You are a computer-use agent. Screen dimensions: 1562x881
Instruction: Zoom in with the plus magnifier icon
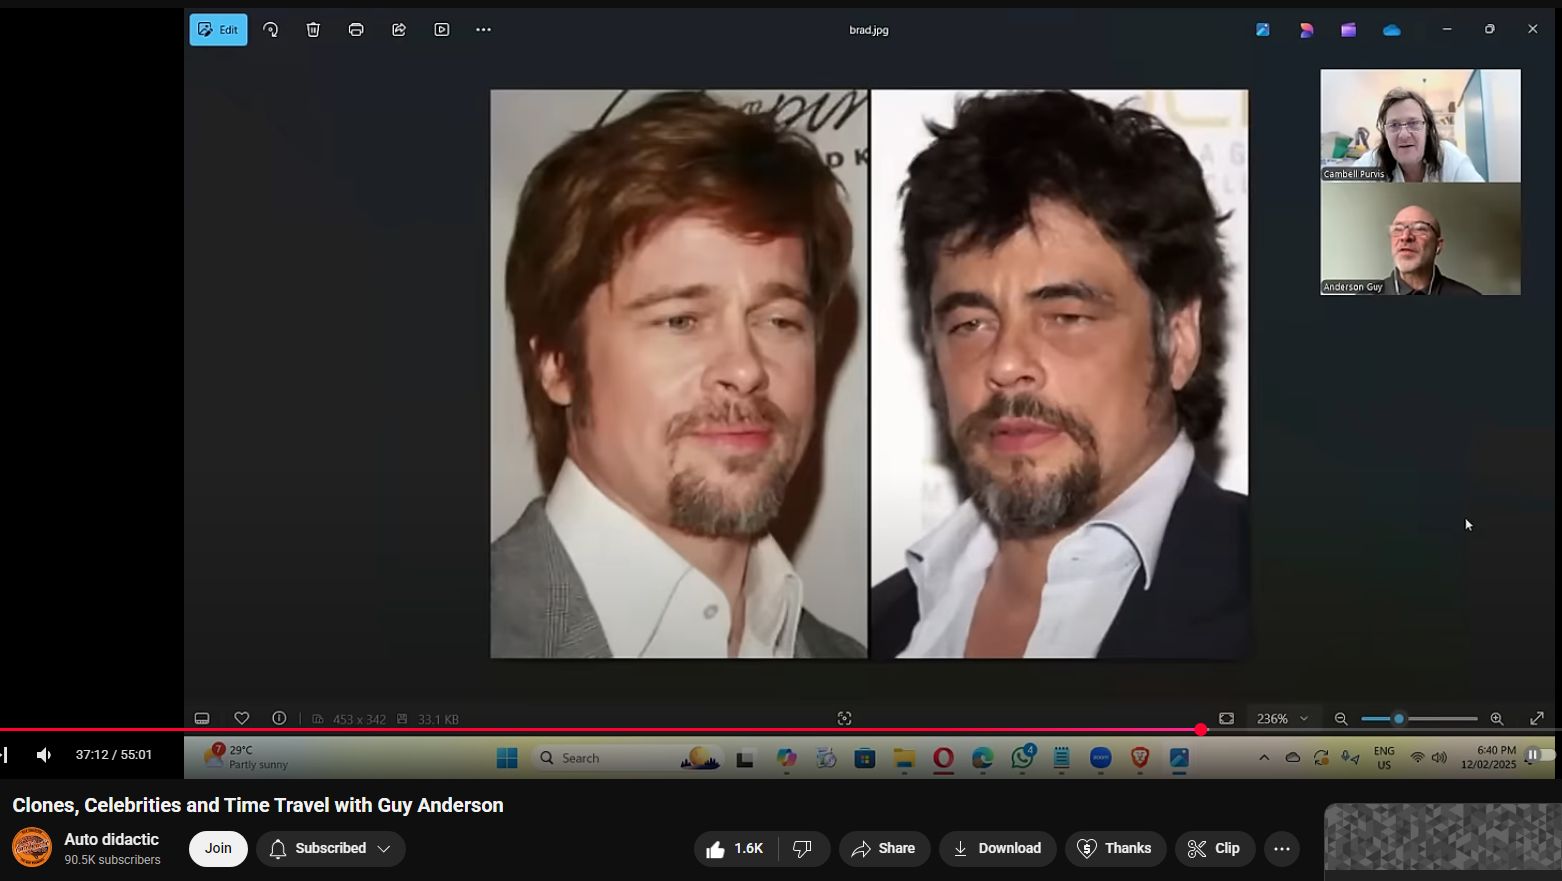[1497, 719]
